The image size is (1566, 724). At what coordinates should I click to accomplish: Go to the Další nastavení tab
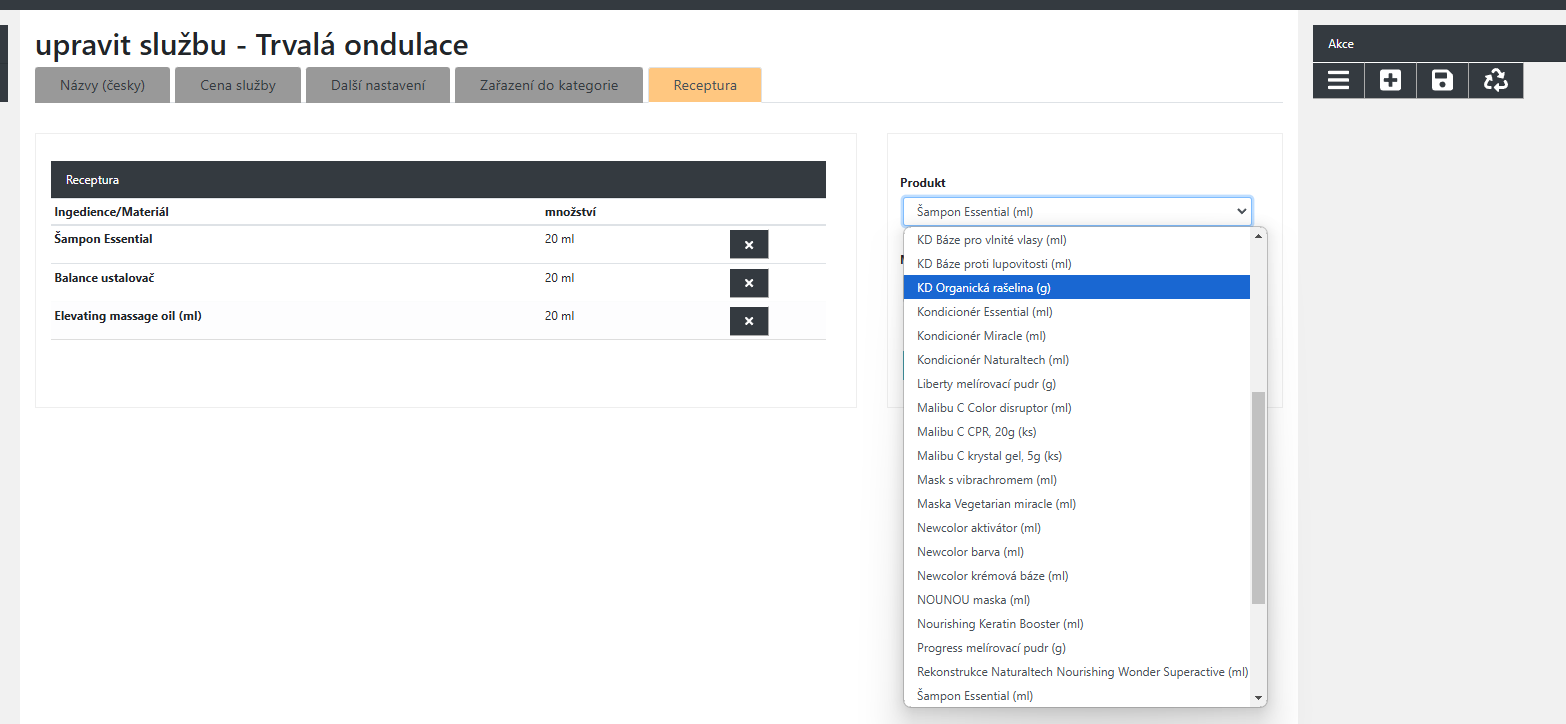click(x=378, y=85)
